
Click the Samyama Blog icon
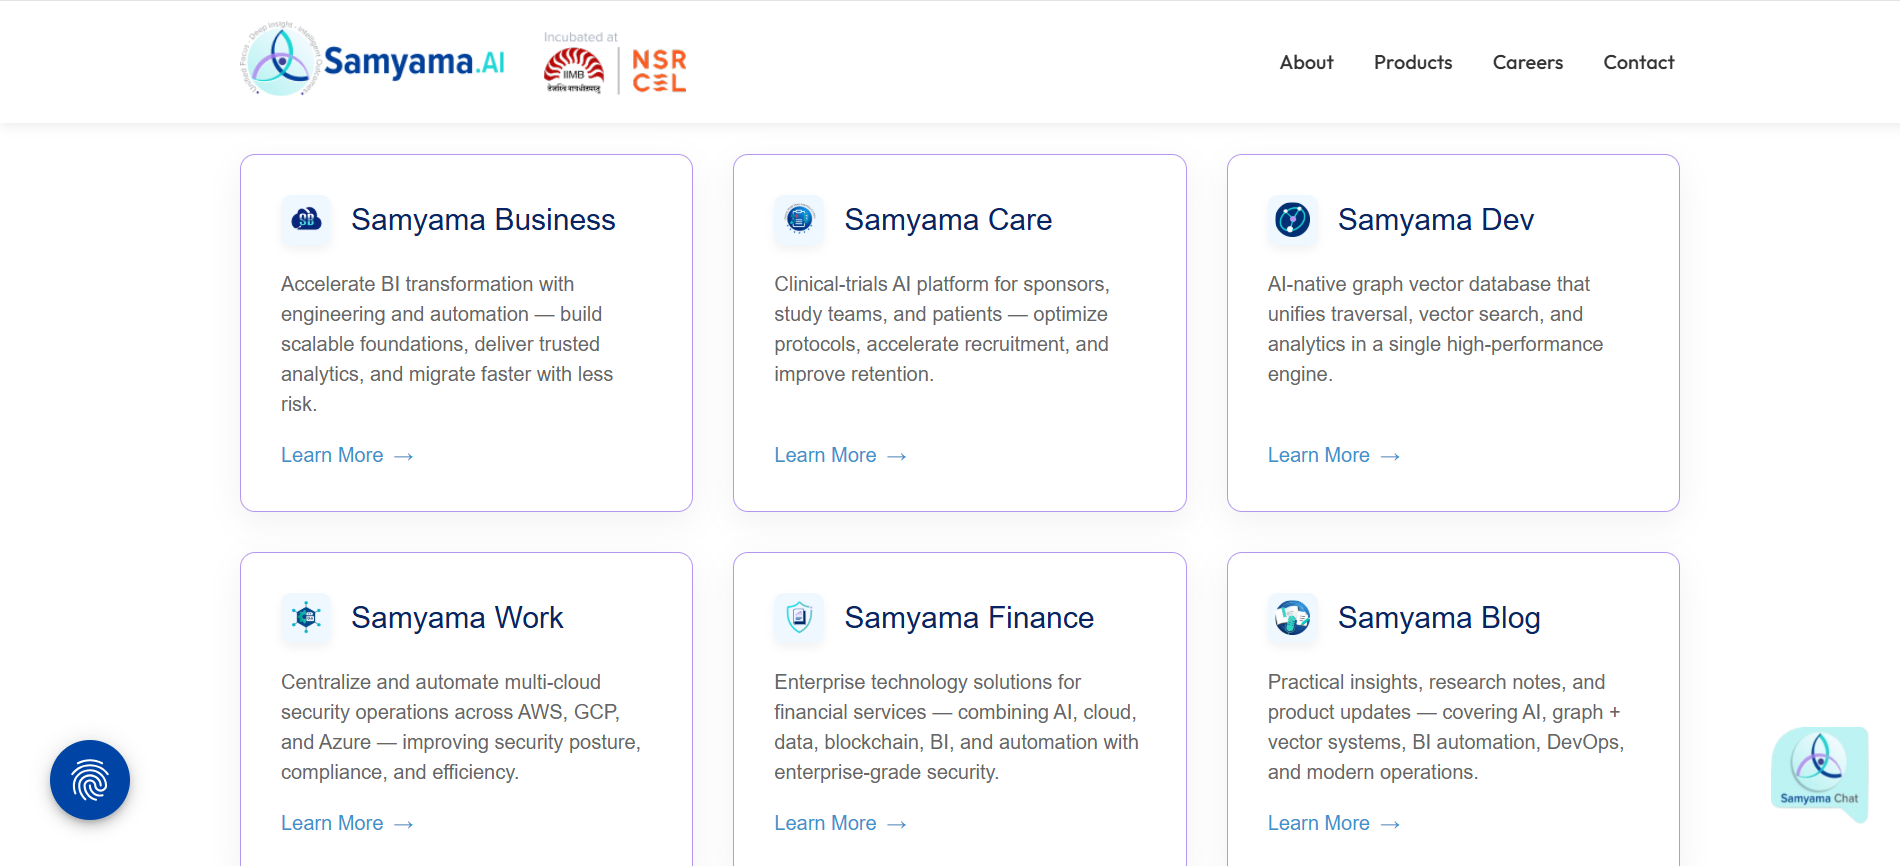1292,617
